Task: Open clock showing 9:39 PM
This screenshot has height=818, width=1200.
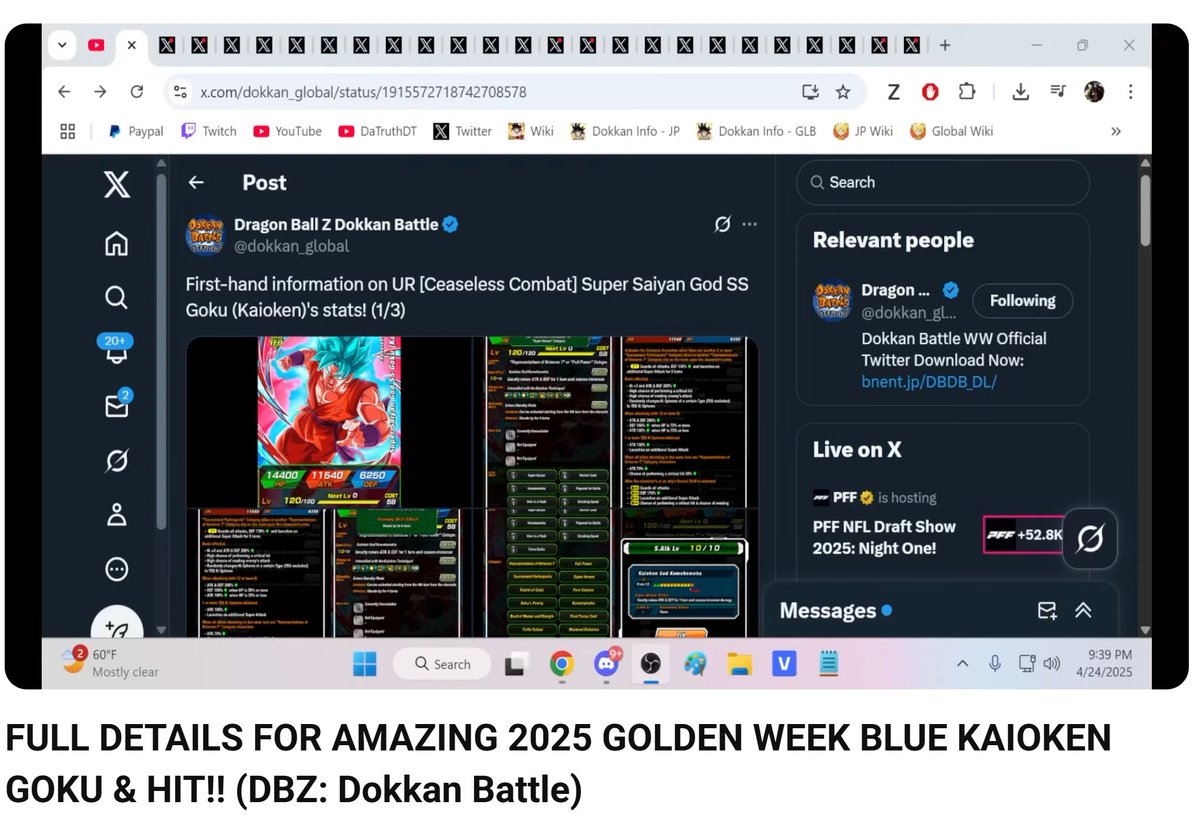Action: [x=1106, y=663]
